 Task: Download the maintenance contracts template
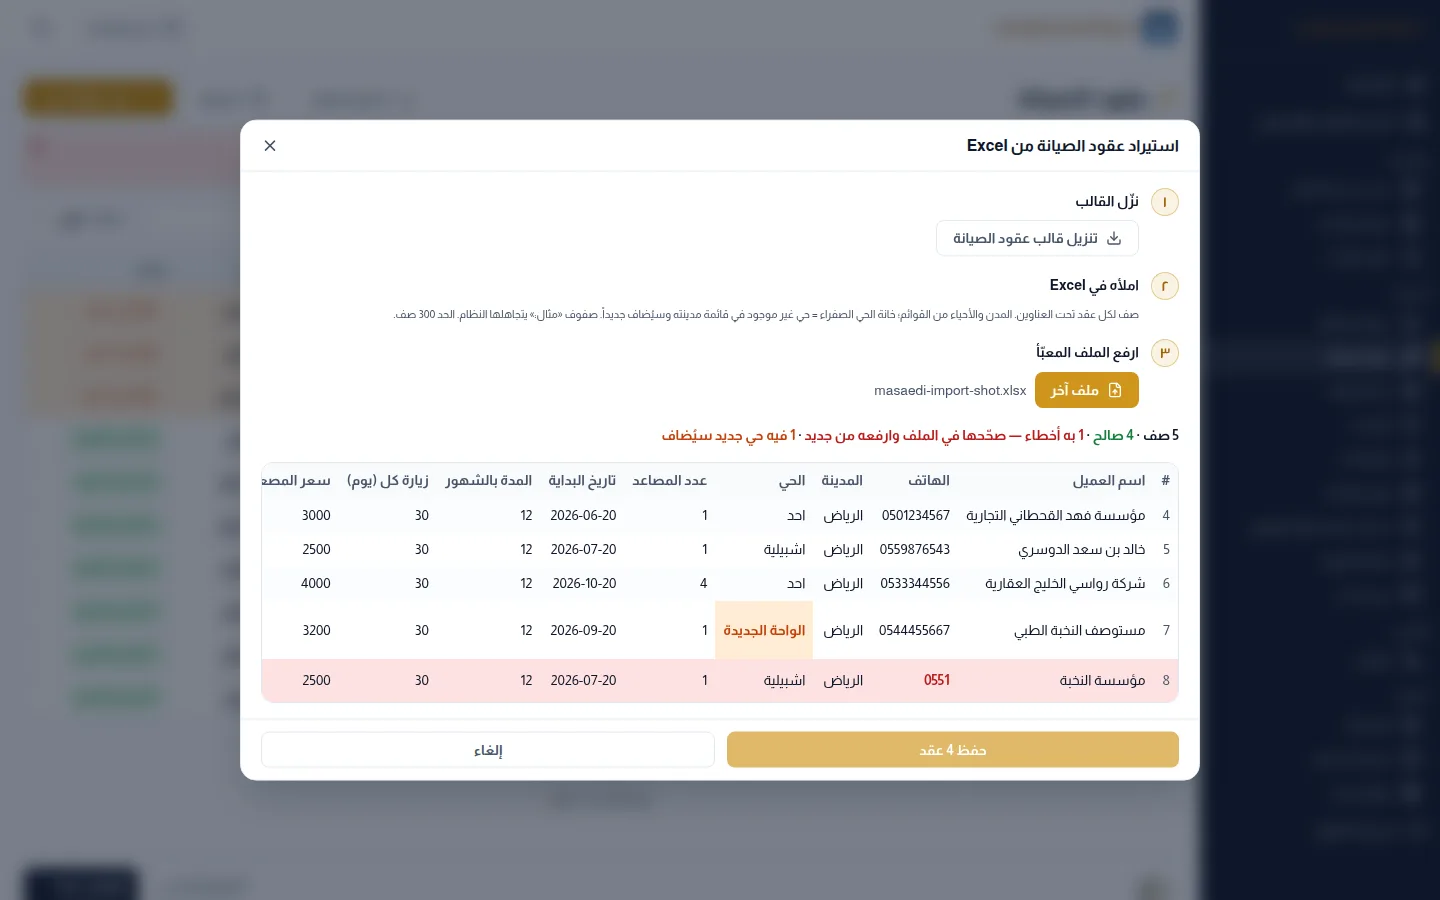(x=1037, y=239)
